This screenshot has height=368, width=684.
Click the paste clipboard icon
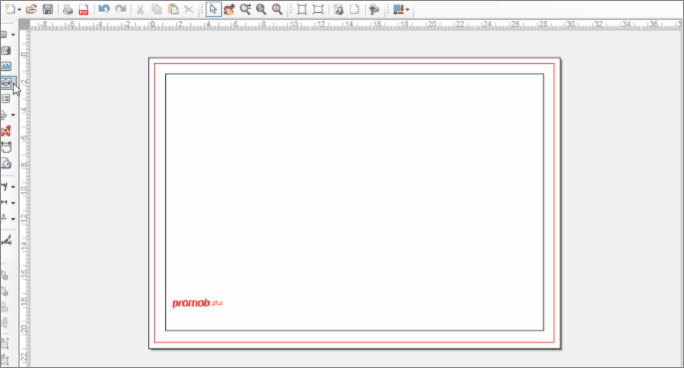pyautogui.click(x=173, y=9)
